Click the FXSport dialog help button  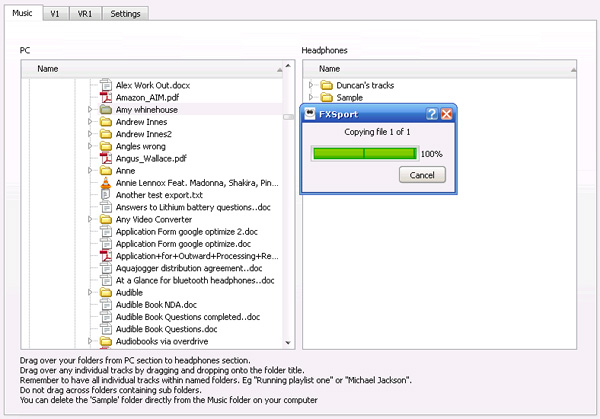pos(432,114)
